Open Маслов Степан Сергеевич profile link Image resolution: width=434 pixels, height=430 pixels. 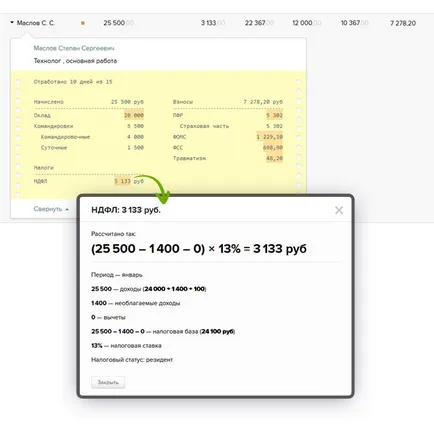74,48
